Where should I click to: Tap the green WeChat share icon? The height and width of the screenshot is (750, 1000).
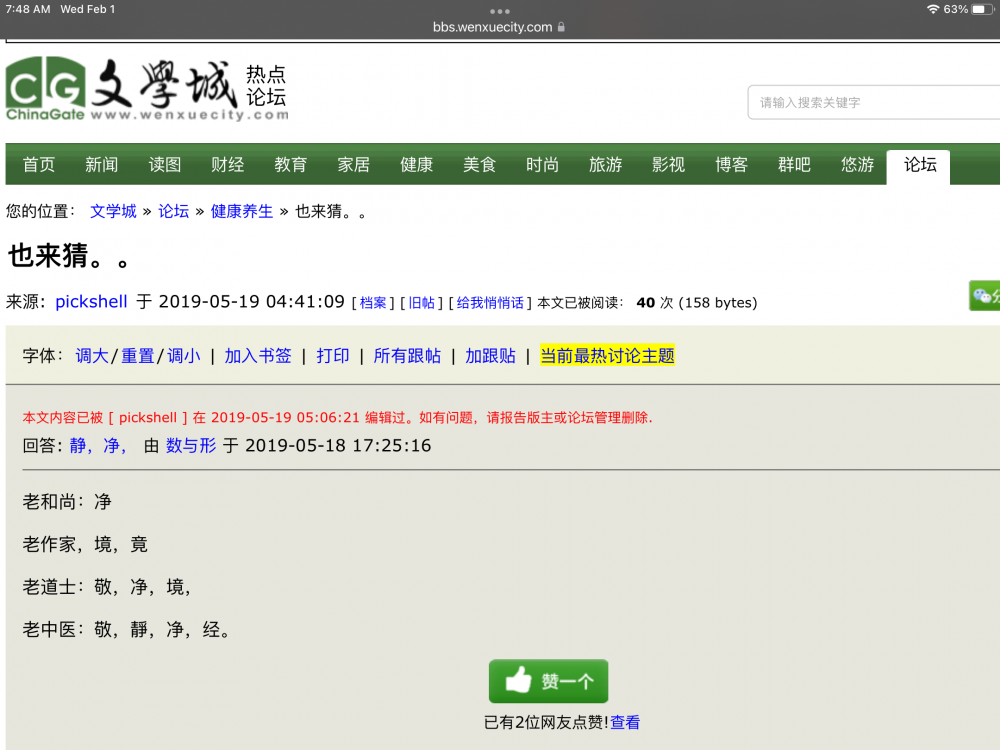pos(985,296)
